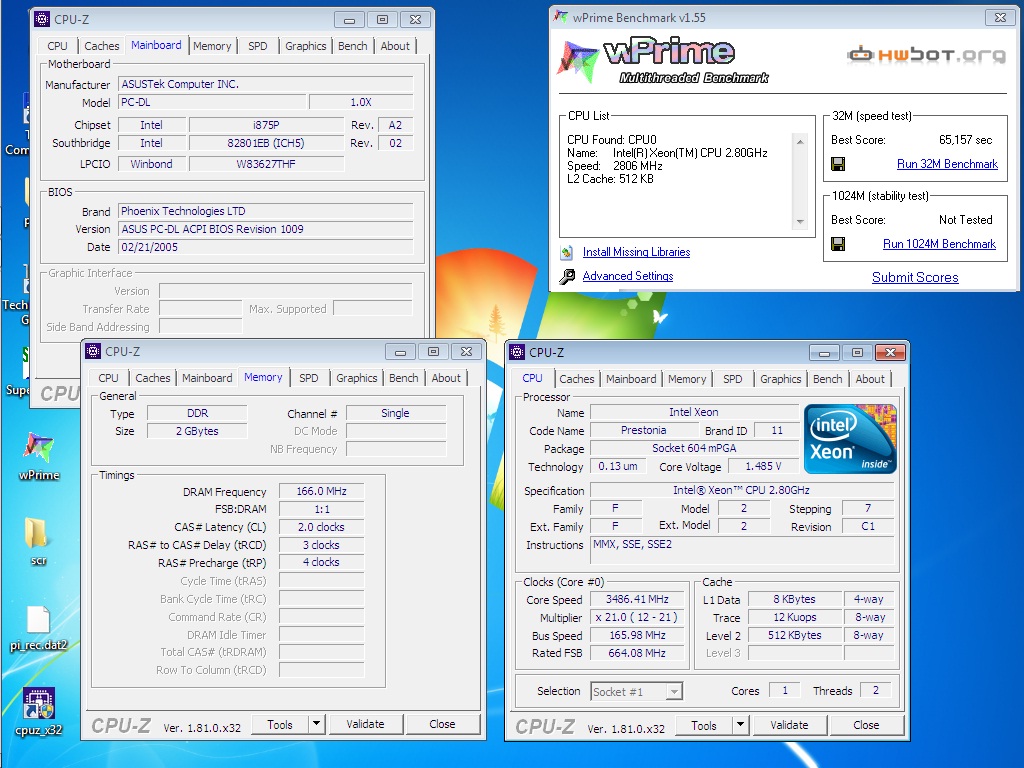This screenshot has width=1024, height=768.
Task: Open Graphics tab in Memory window
Action: [x=357, y=377]
